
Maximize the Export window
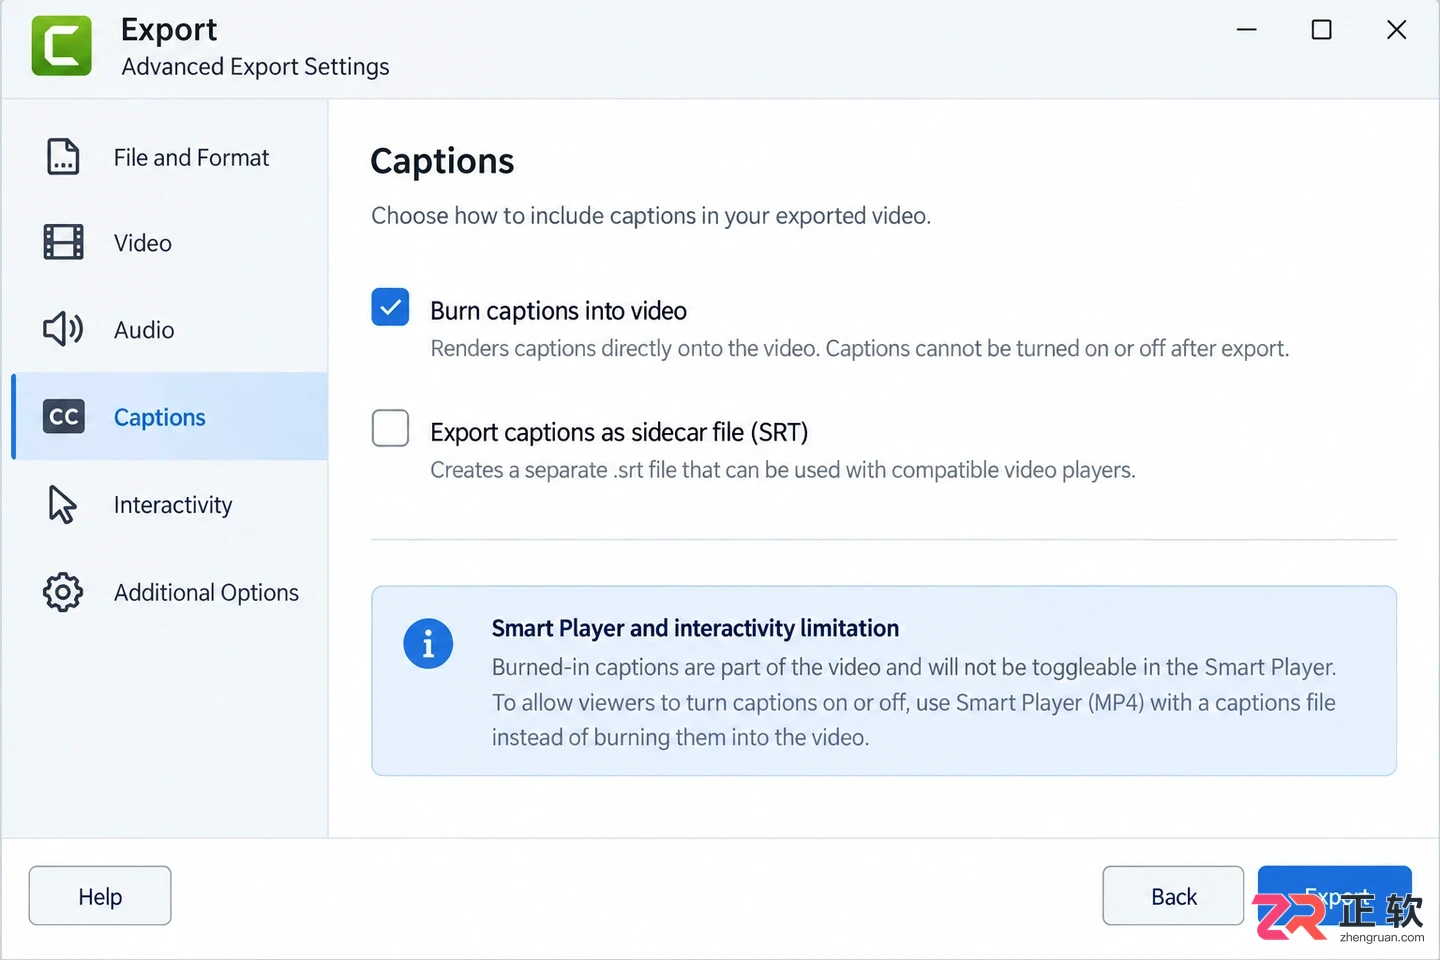coord(1322,30)
